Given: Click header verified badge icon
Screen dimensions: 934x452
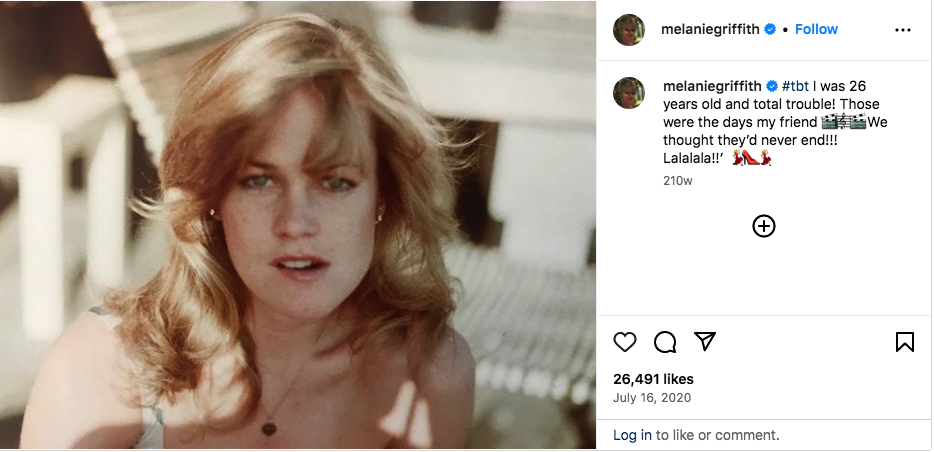Looking at the screenshot, I should (x=770, y=30).
